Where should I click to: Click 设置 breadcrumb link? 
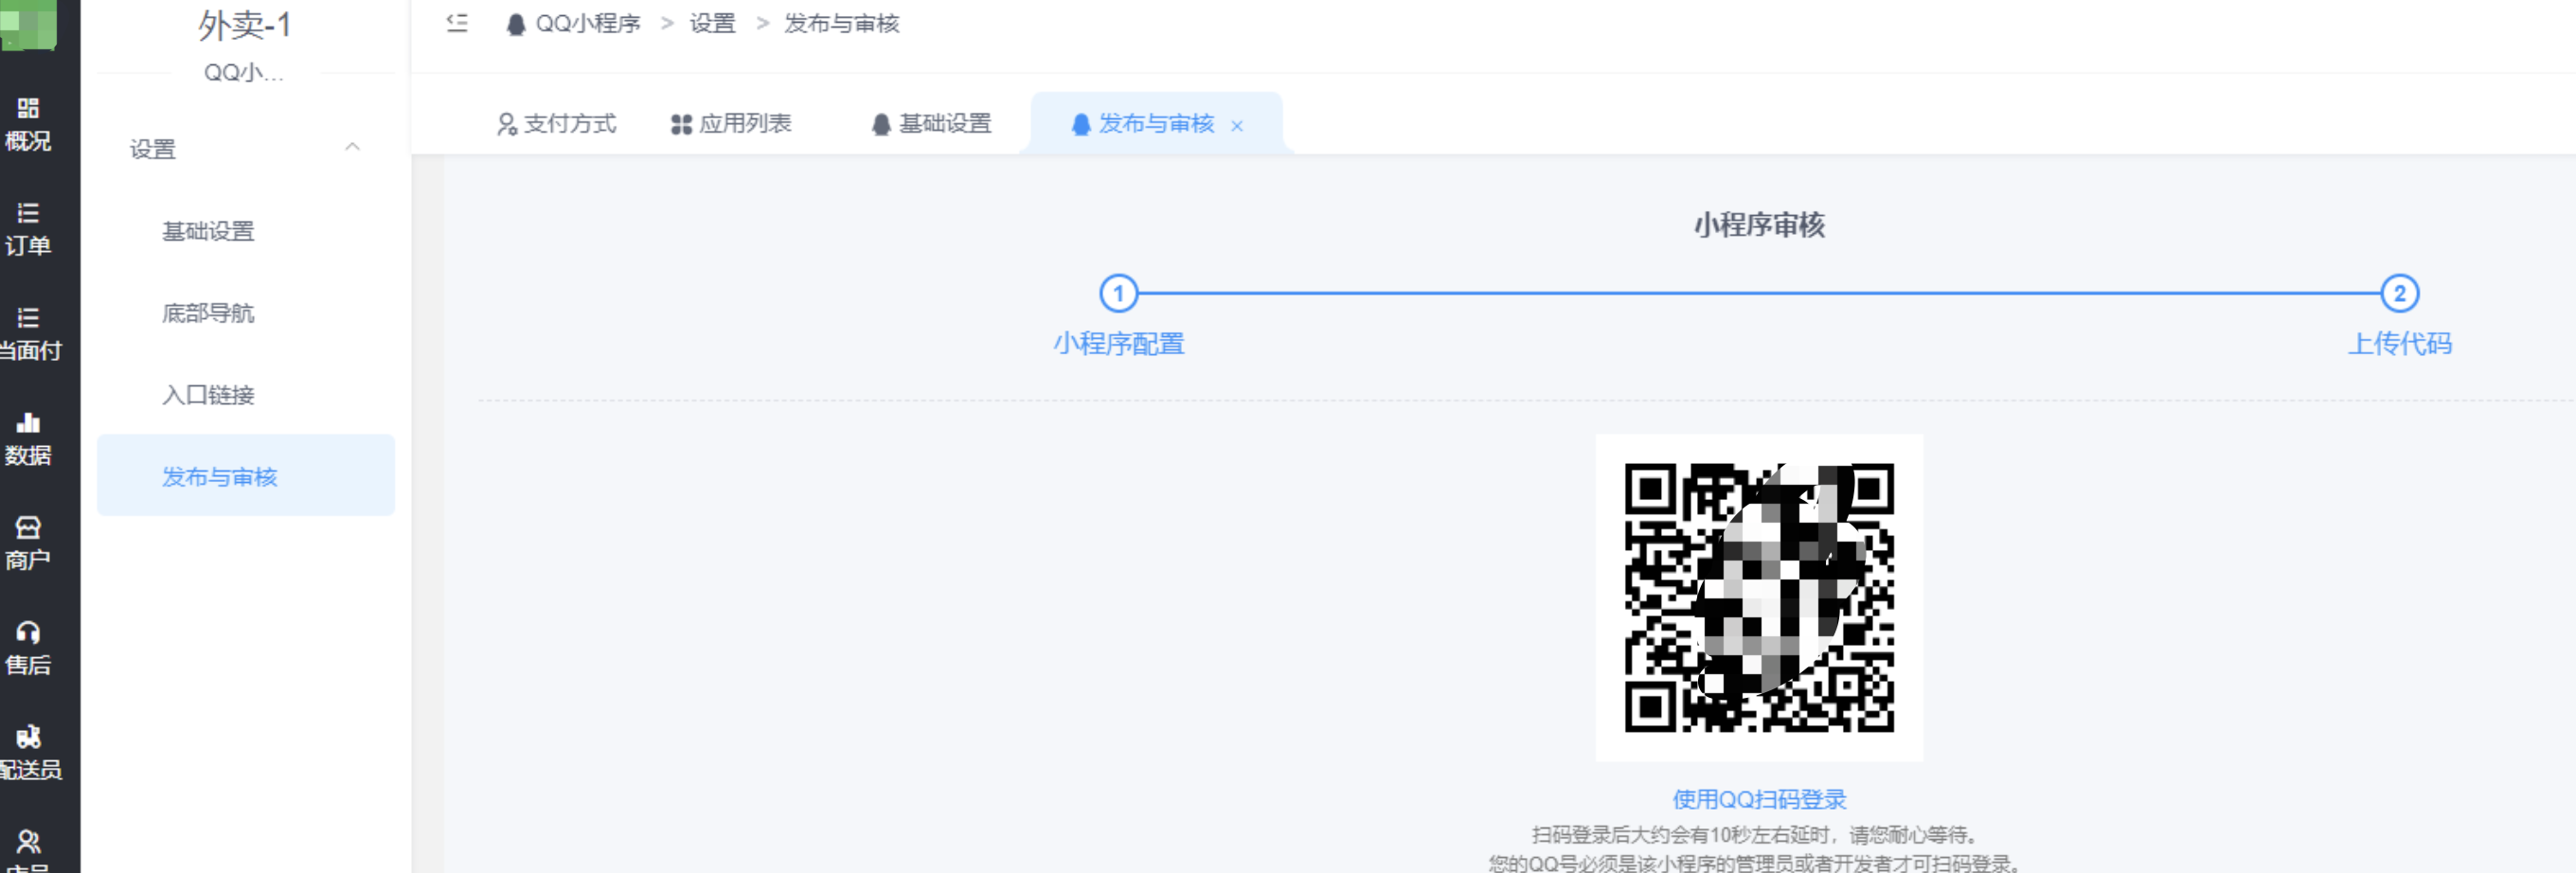[x=712, y=24]
